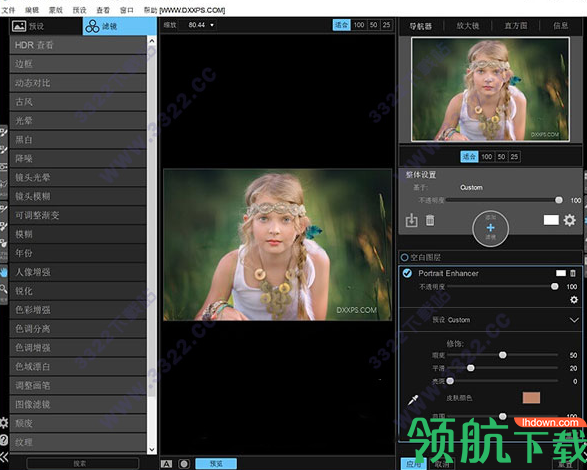Open the 蒙版 menu
Viewport: 587px width, 470px height.
pyautogui.click(x=56, y=10)
